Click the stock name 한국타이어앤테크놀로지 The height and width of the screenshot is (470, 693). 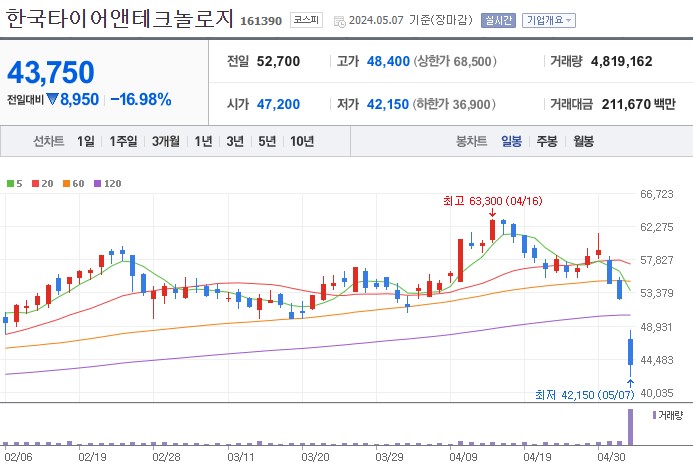(x=119, y=19)
